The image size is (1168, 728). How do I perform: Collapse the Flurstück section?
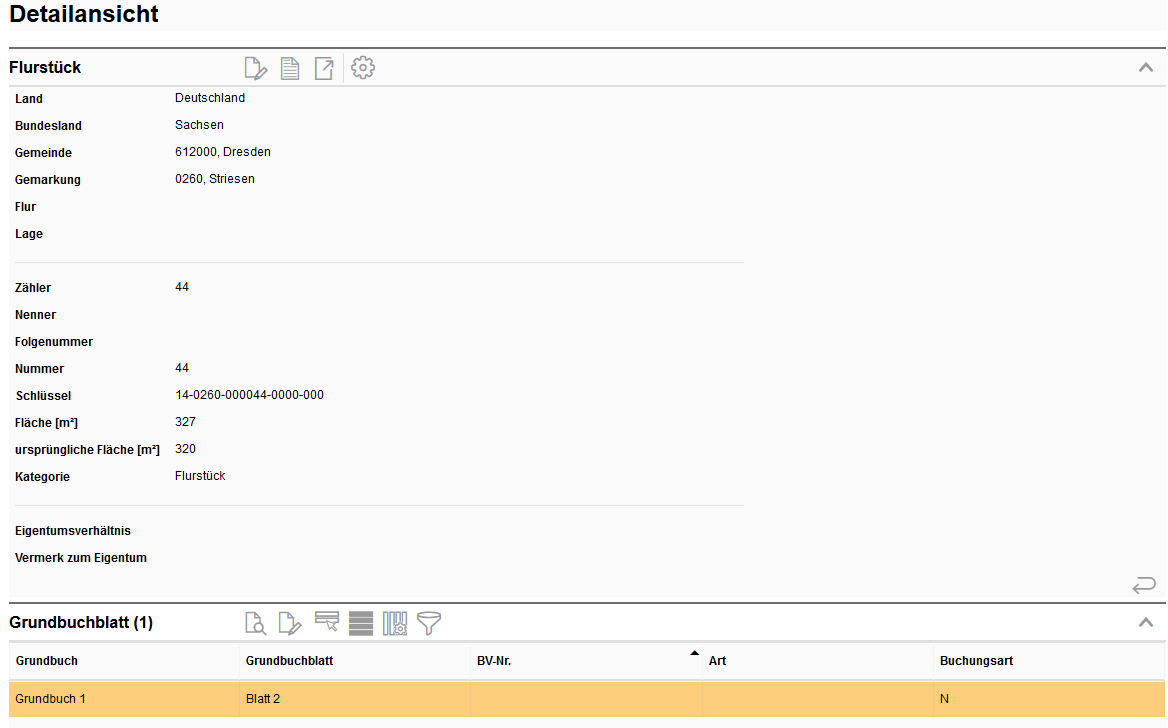point(1146,68)
